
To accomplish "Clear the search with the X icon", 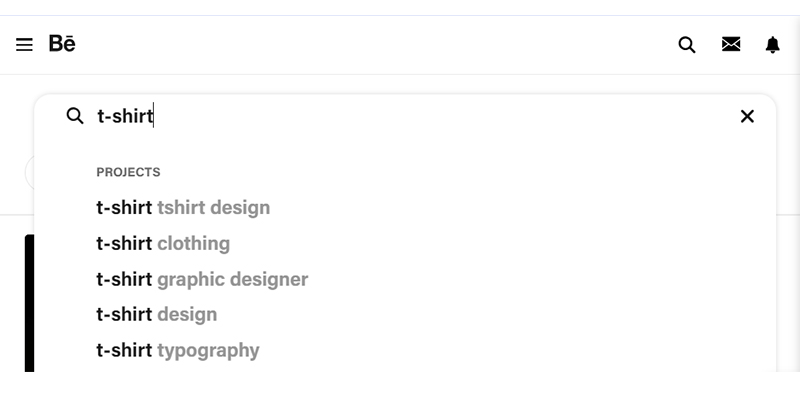I will tap(747, 116).
